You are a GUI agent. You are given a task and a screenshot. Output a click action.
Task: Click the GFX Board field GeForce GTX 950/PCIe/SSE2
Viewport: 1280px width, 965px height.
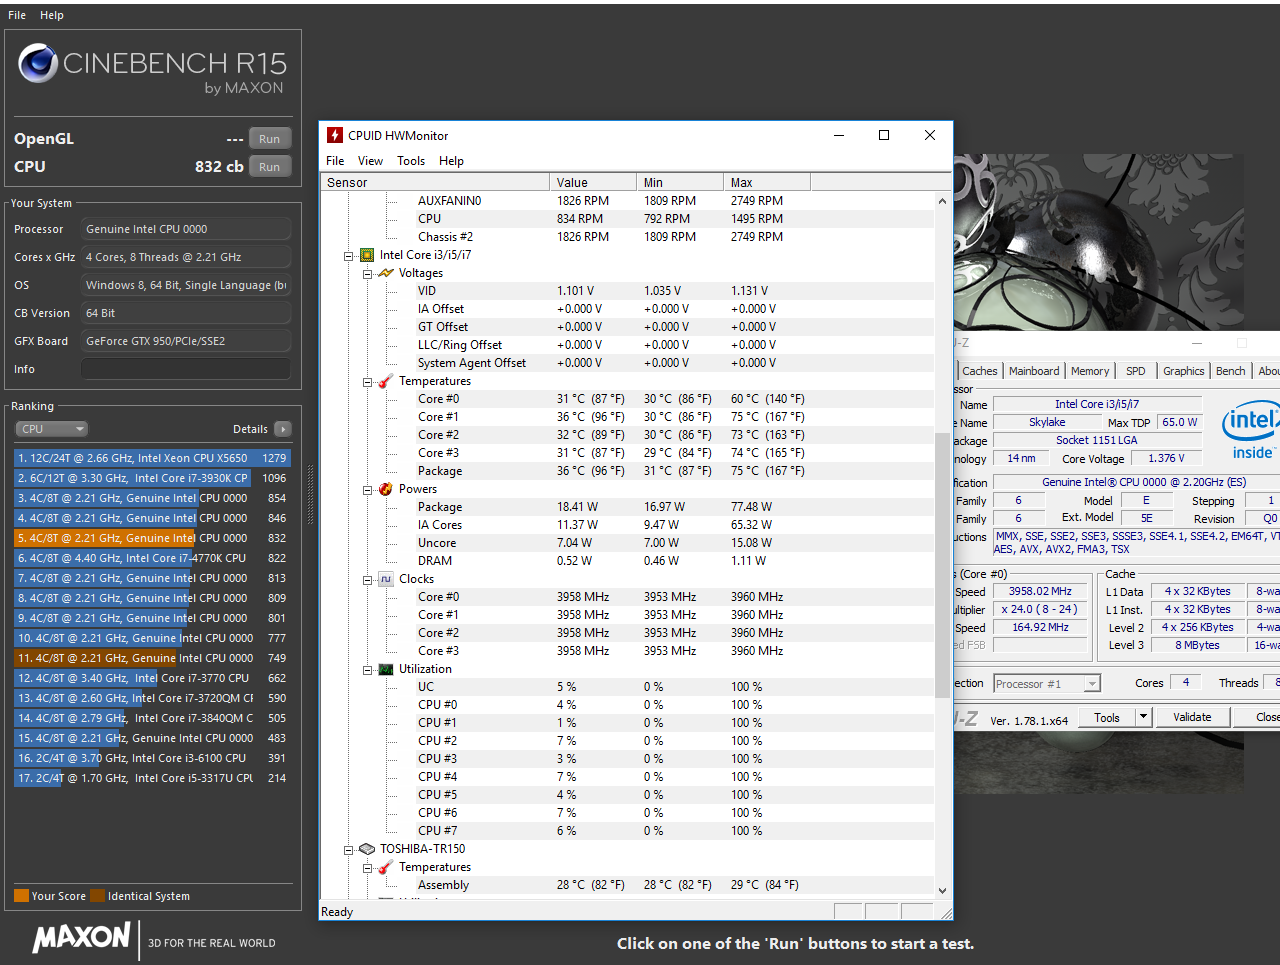point(186,341)
